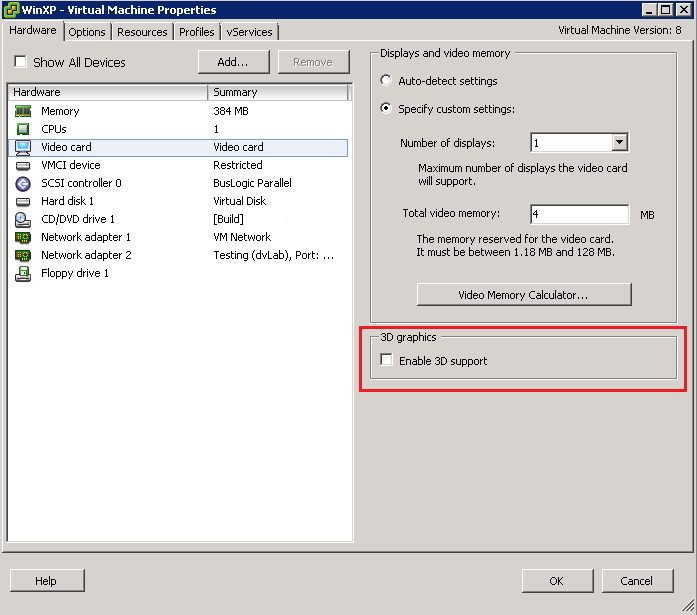Click the Total video memory field

[x=580, y=215]
